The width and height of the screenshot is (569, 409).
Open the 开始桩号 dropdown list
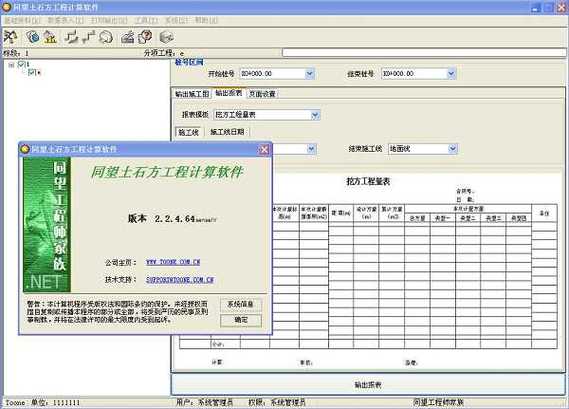[x=310, y=74]
